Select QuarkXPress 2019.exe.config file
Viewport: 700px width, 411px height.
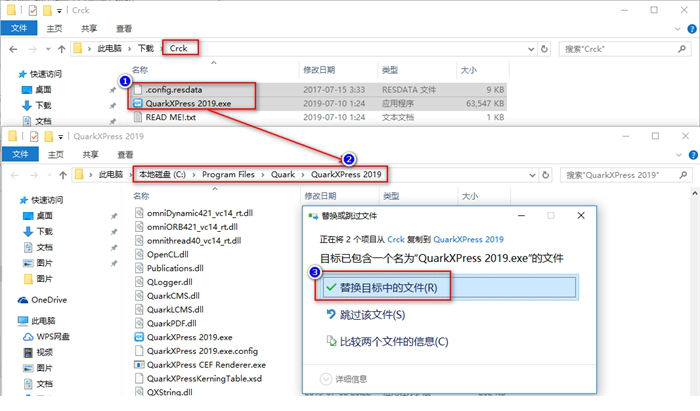click(x=202, y=351)
